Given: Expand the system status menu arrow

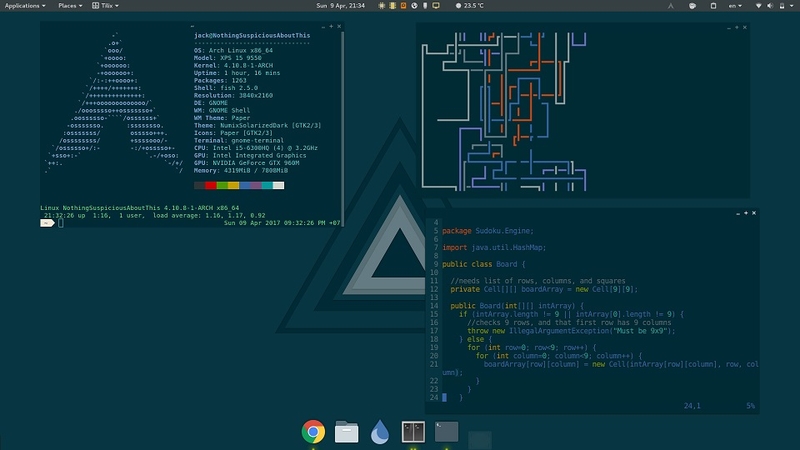Looking at the screenshot, I should pos(792,6).
